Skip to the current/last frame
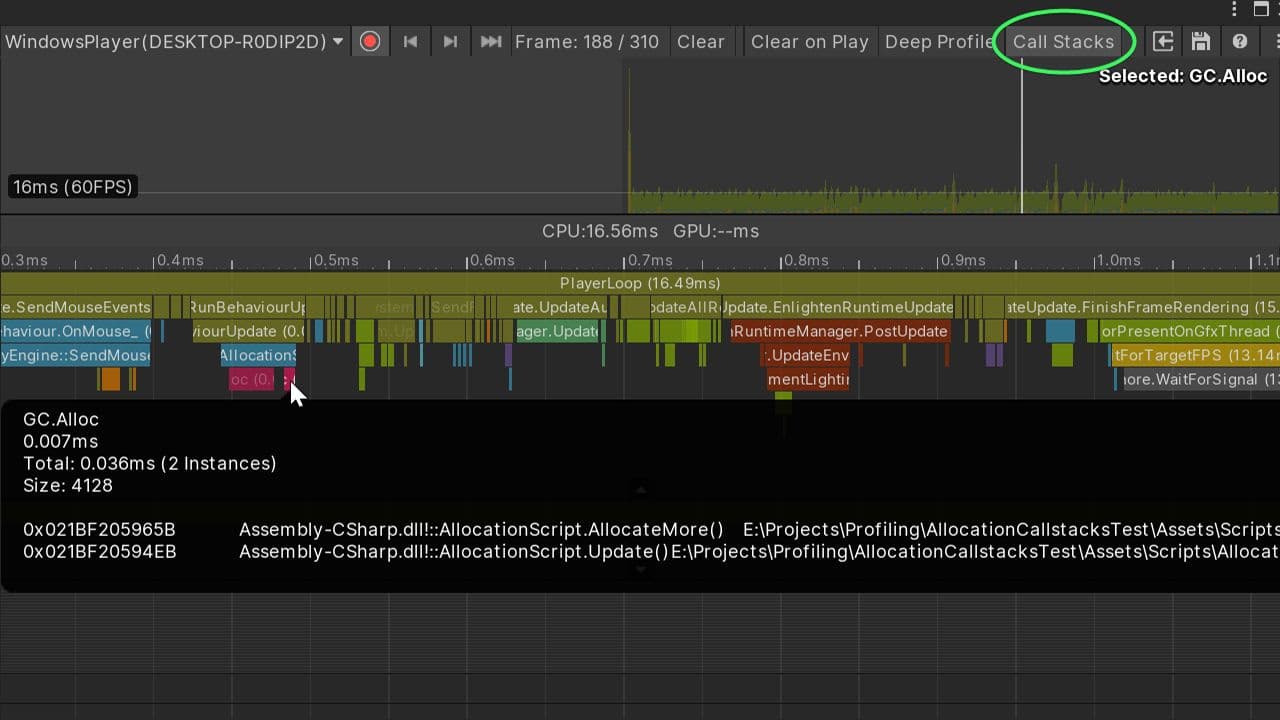 (x=490, y=41)
